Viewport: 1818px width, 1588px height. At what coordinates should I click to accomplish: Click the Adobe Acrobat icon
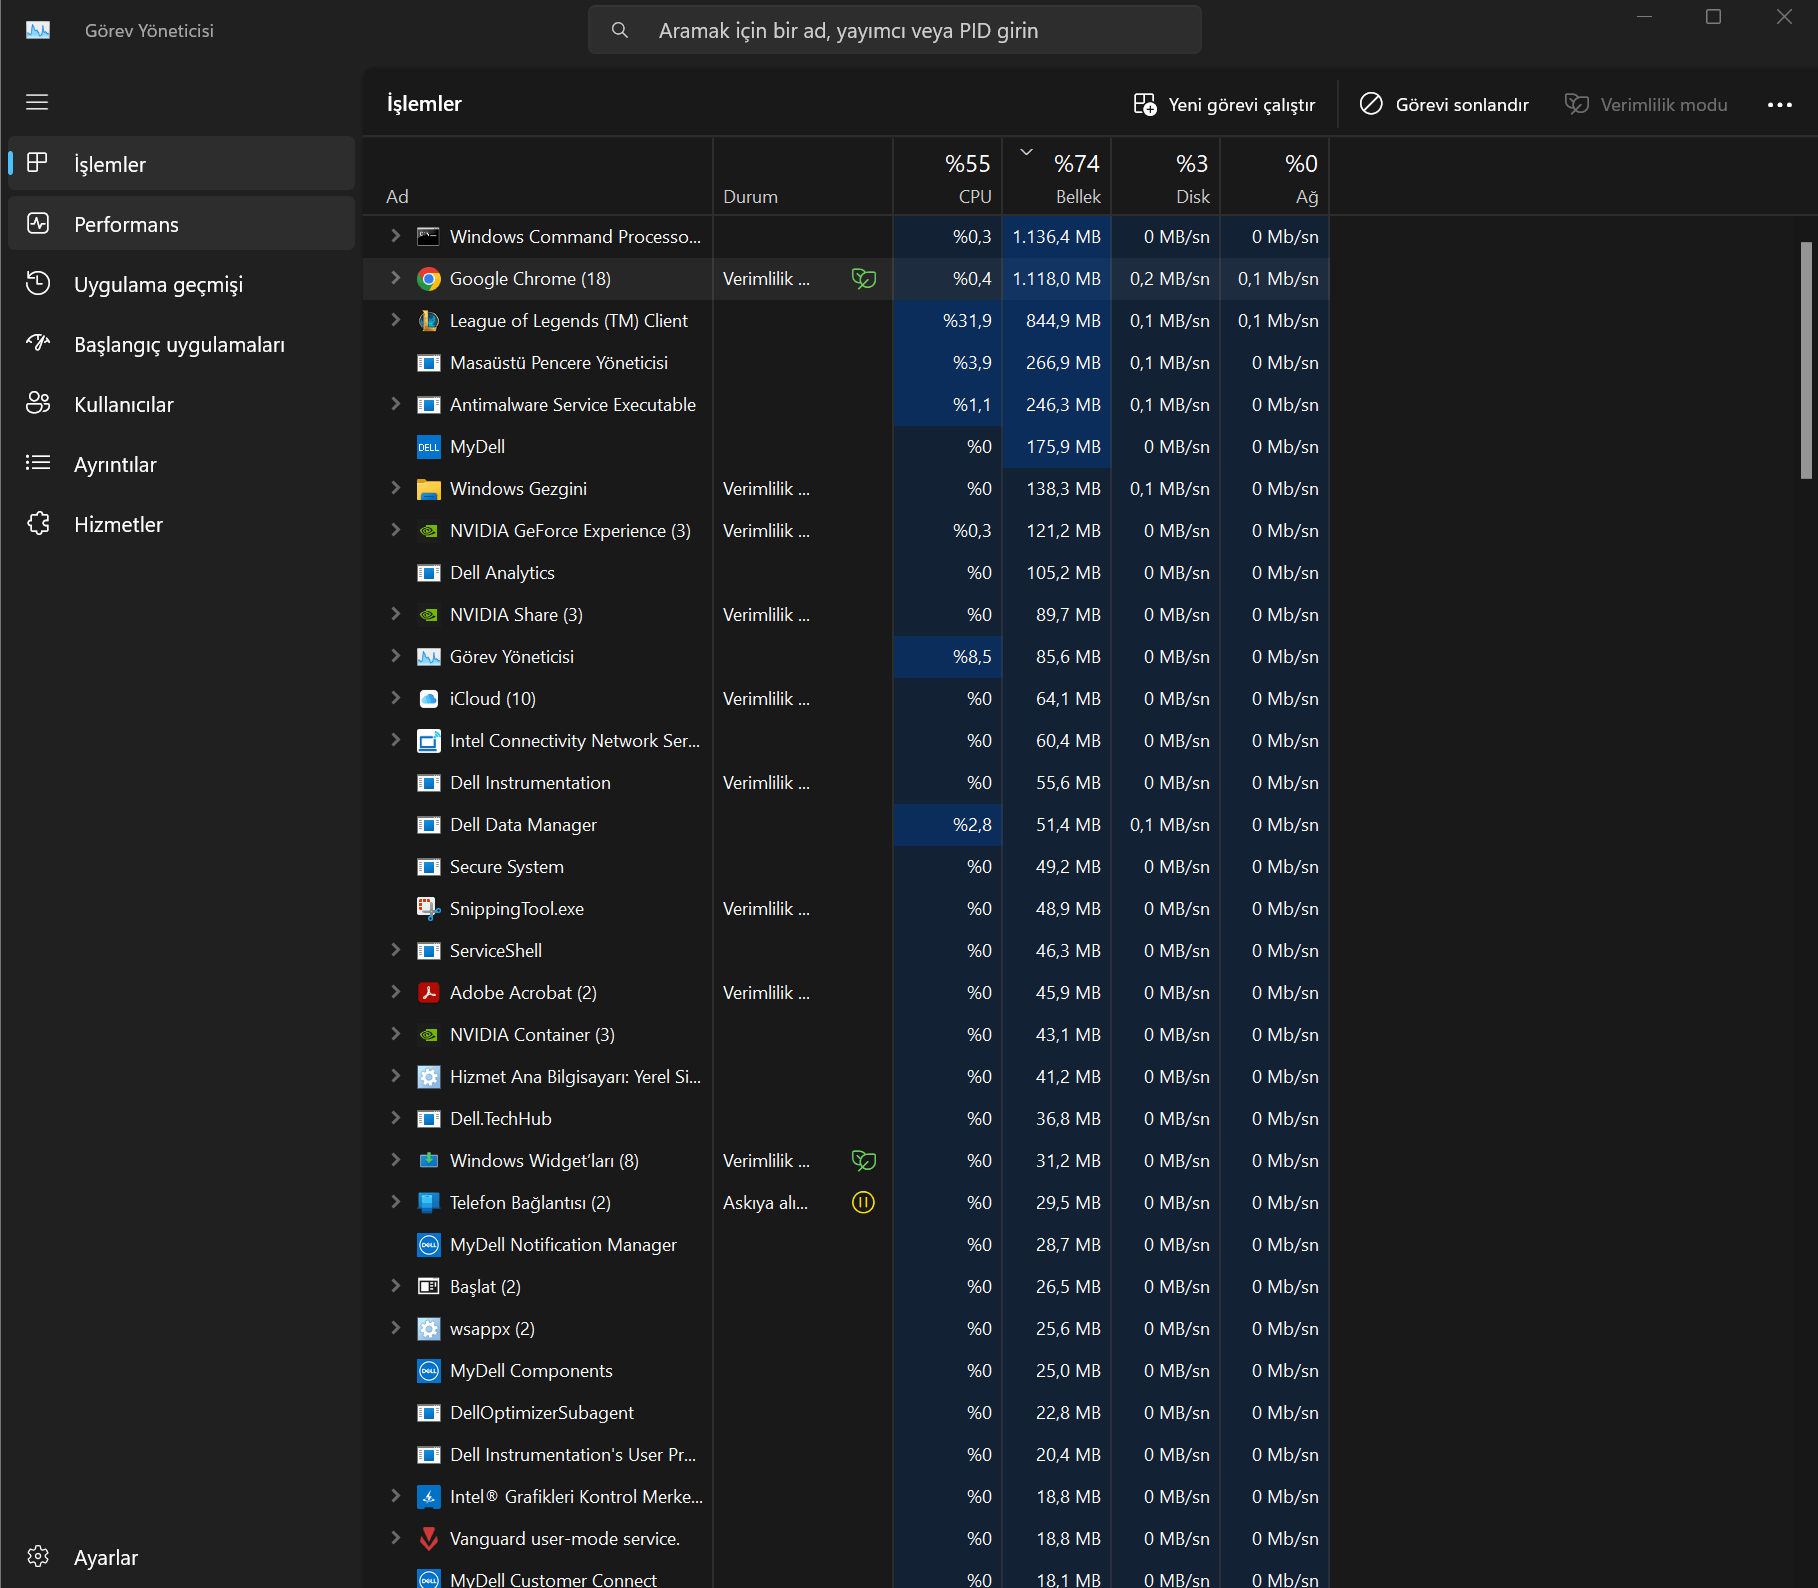[x=429, y=993]
